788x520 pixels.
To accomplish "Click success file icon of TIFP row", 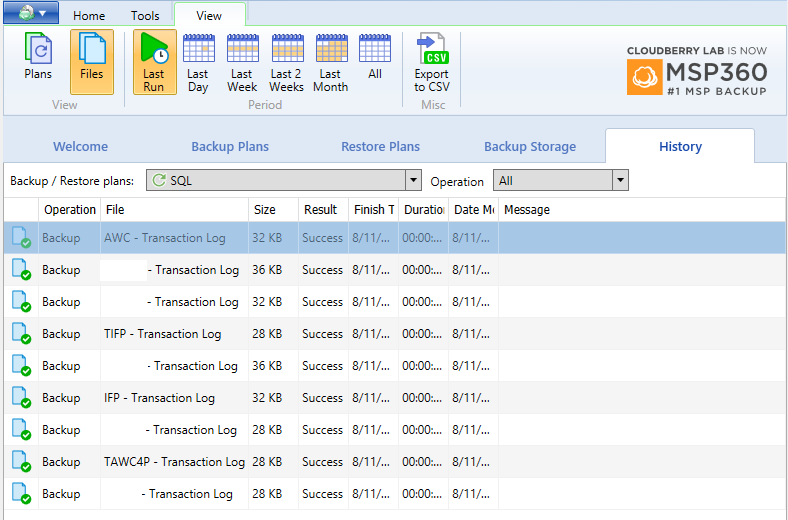I will click(x=21, y=334).
